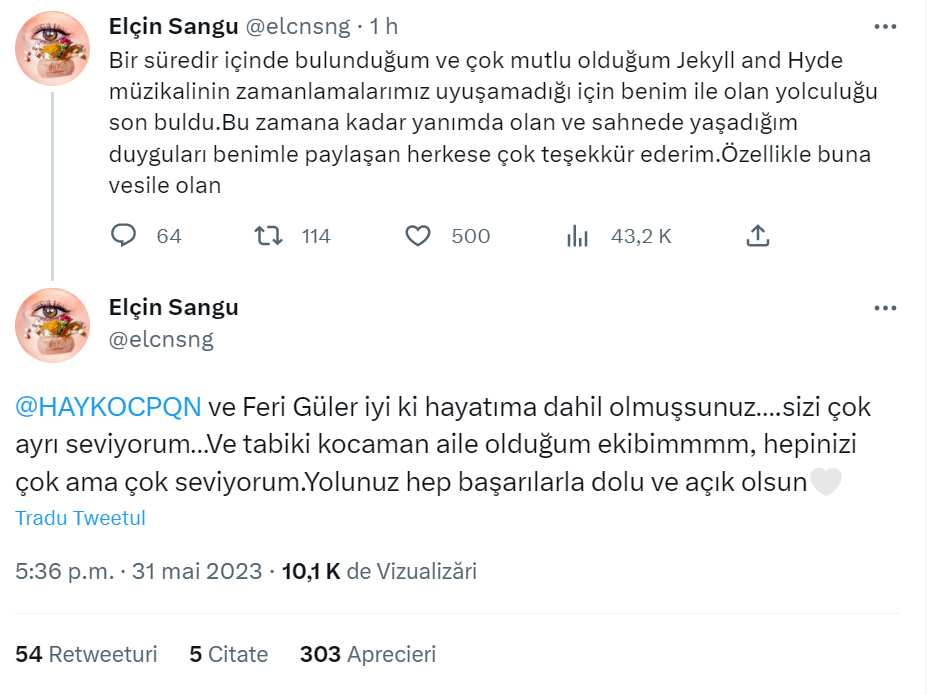937x695 pixels.
Task: Click the retweet icon on first tweet
Action: point(268,236)
